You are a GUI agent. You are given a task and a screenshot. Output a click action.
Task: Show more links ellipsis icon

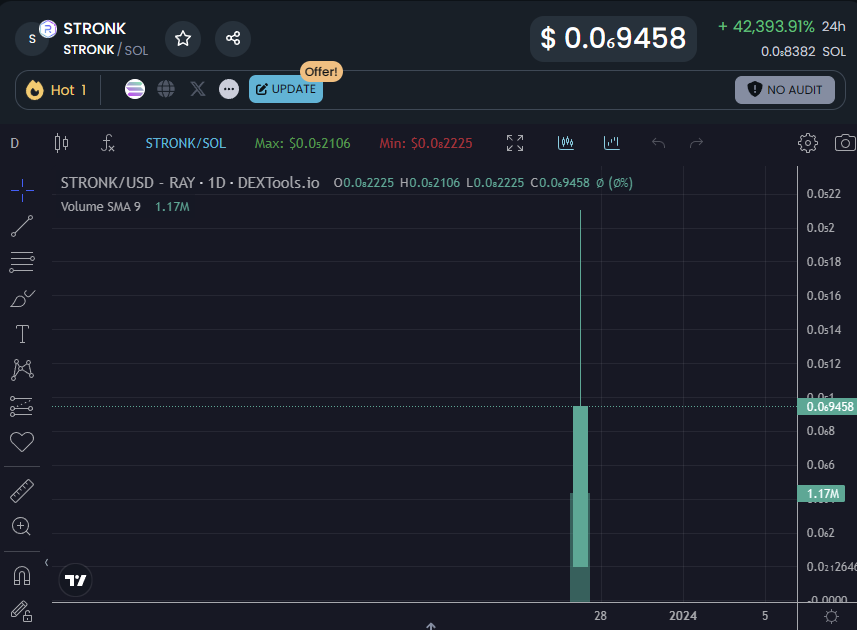(x=229, y=89)
